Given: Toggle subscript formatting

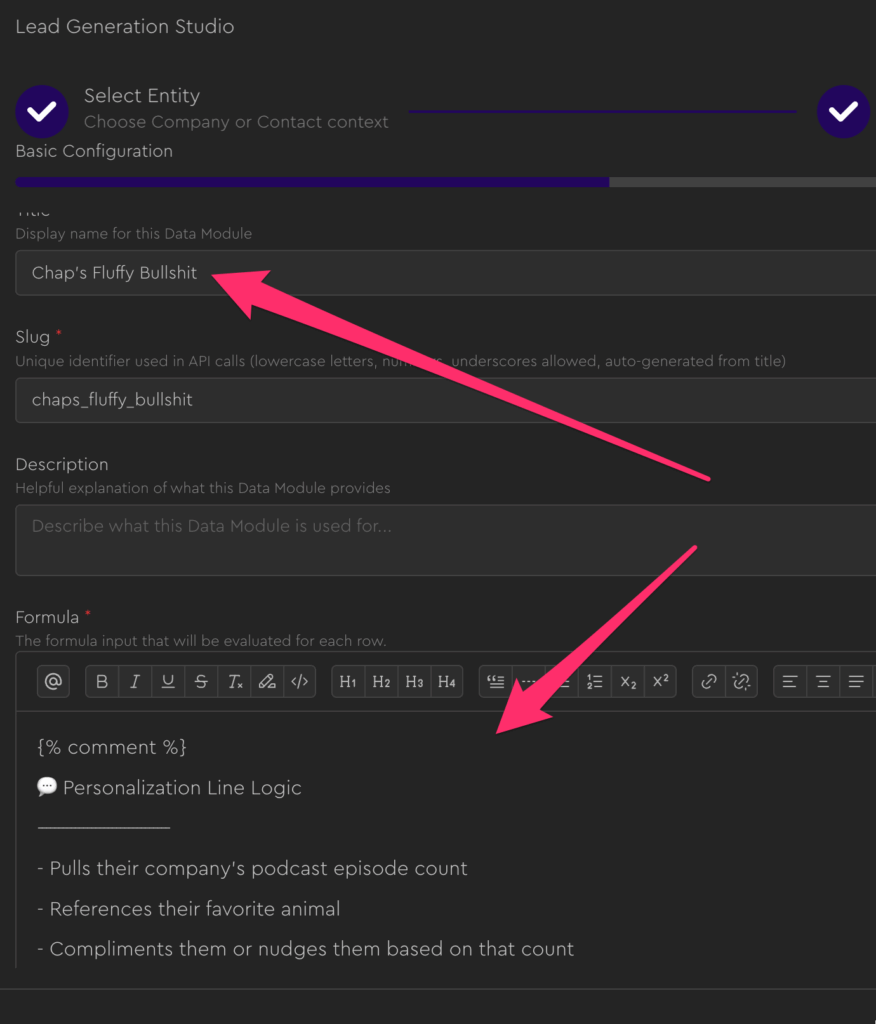Looking at the screenshot, I should pyautogui.click(x=628, y=682).
